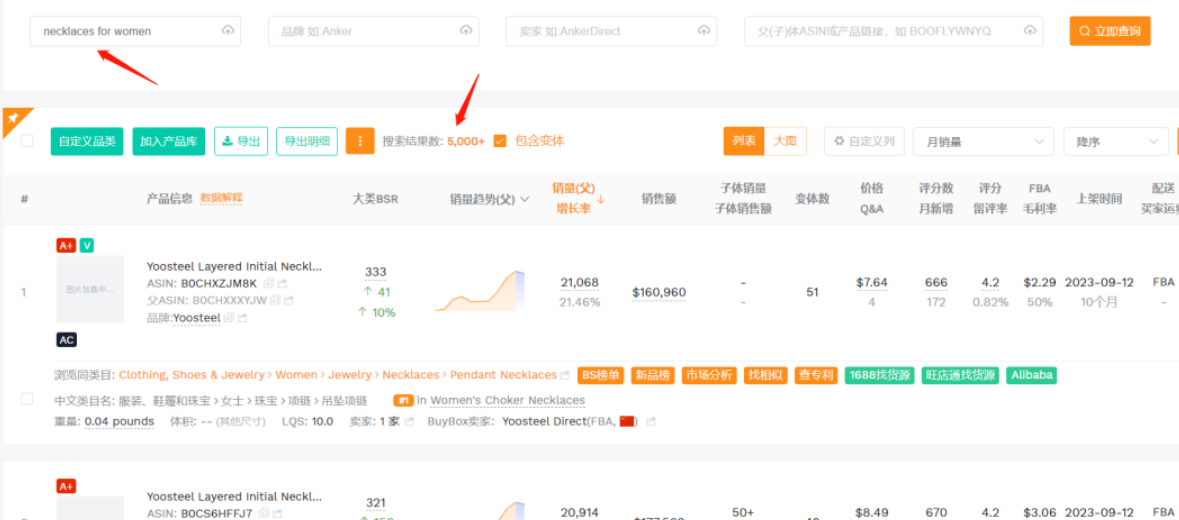Click red A+ badge on second product
Image resolution: width=1179 pixels, height=520 pixels.
[x=66, y=486]
